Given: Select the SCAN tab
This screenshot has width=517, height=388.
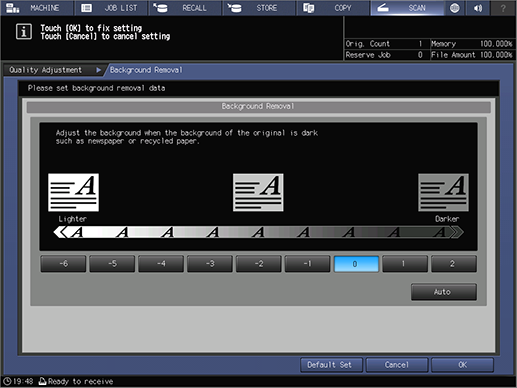Looking at the screenshot, I should point(407,8).
